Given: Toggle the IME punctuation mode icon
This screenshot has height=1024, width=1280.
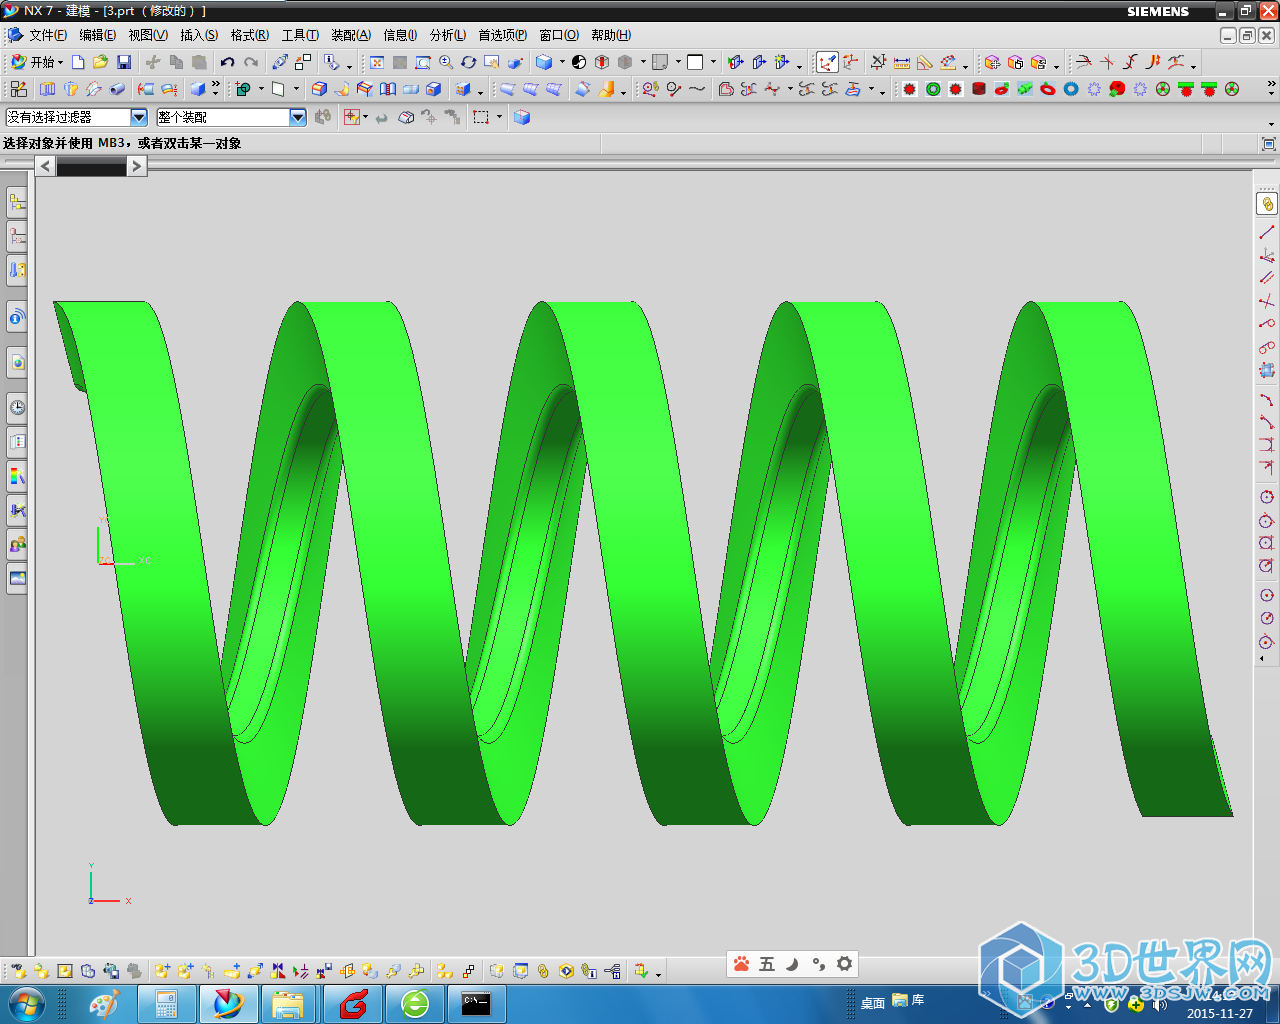Looking at the screenshot, I should (x=819, y=964).
